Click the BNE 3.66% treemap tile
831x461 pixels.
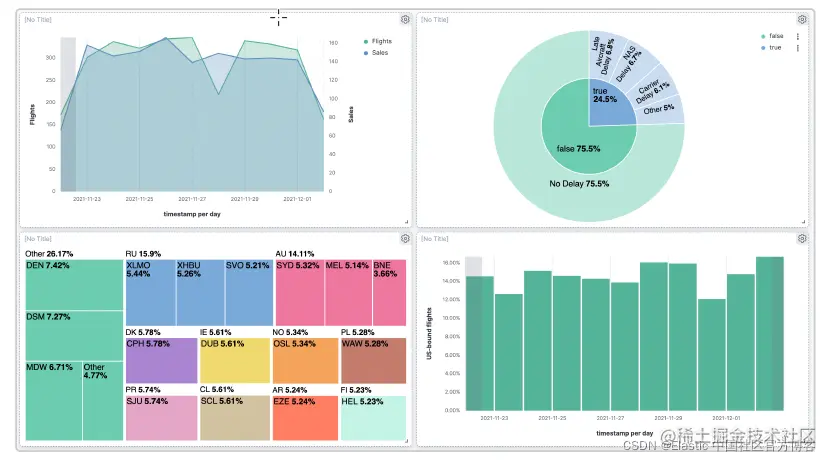(390, 292)
